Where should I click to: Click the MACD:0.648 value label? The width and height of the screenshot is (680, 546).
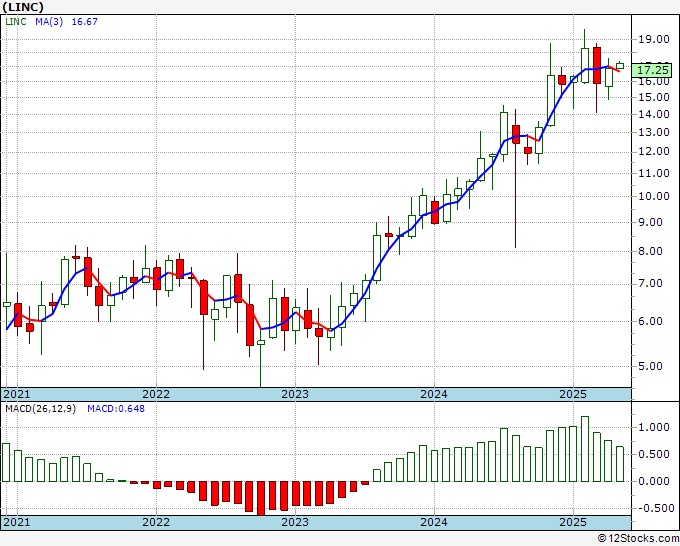pos(116,409)
